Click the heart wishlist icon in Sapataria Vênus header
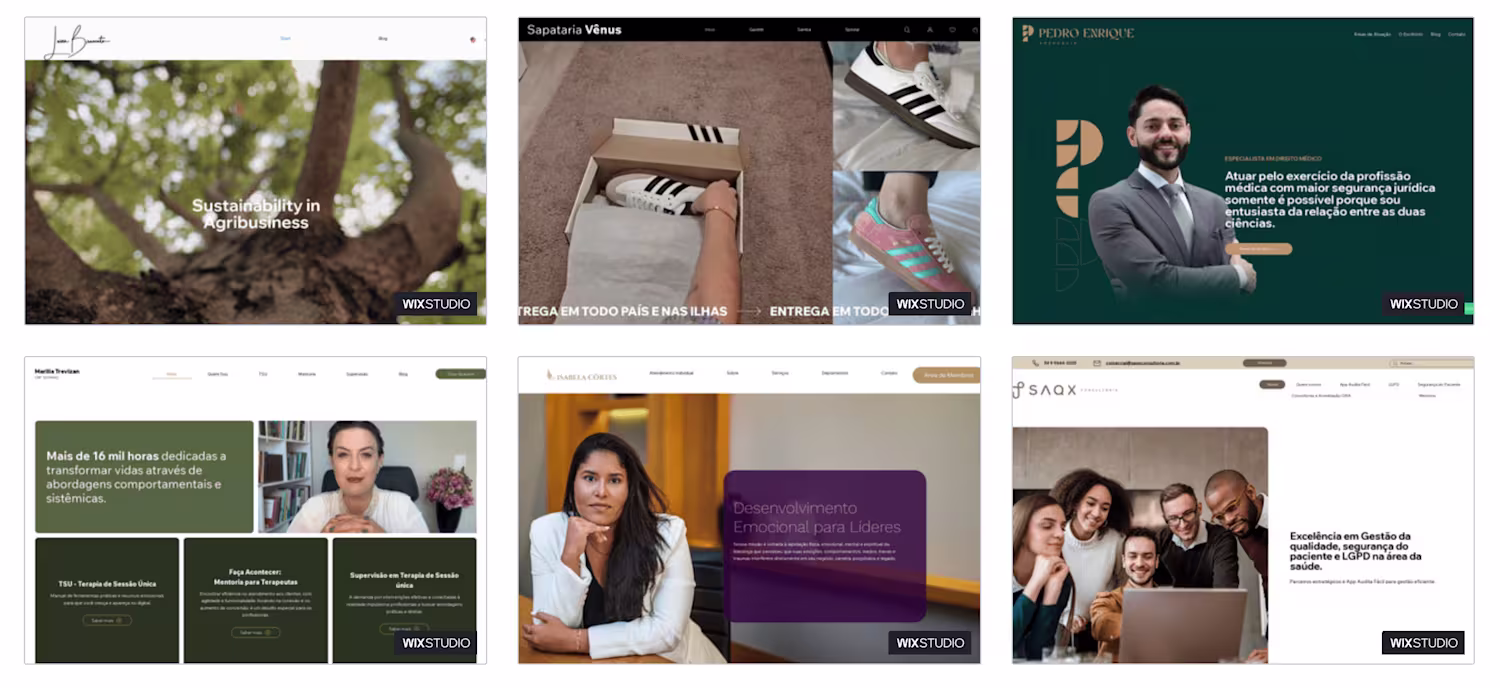This screenshot has height=688, width=1500. click(x=952, y=30)
